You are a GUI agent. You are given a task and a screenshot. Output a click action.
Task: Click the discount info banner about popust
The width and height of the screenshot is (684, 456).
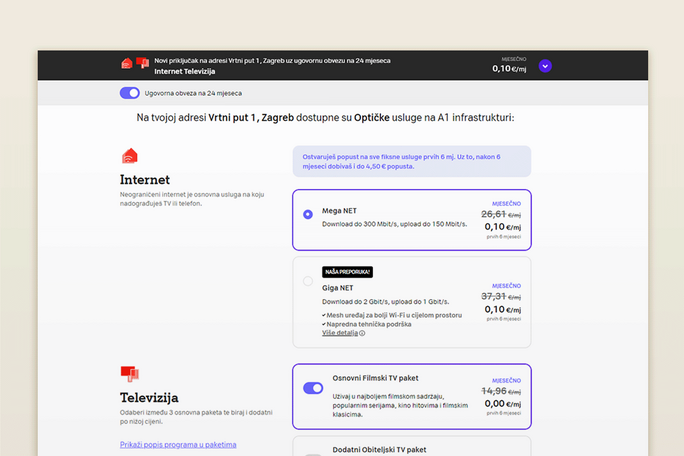[x=411, y=161]
